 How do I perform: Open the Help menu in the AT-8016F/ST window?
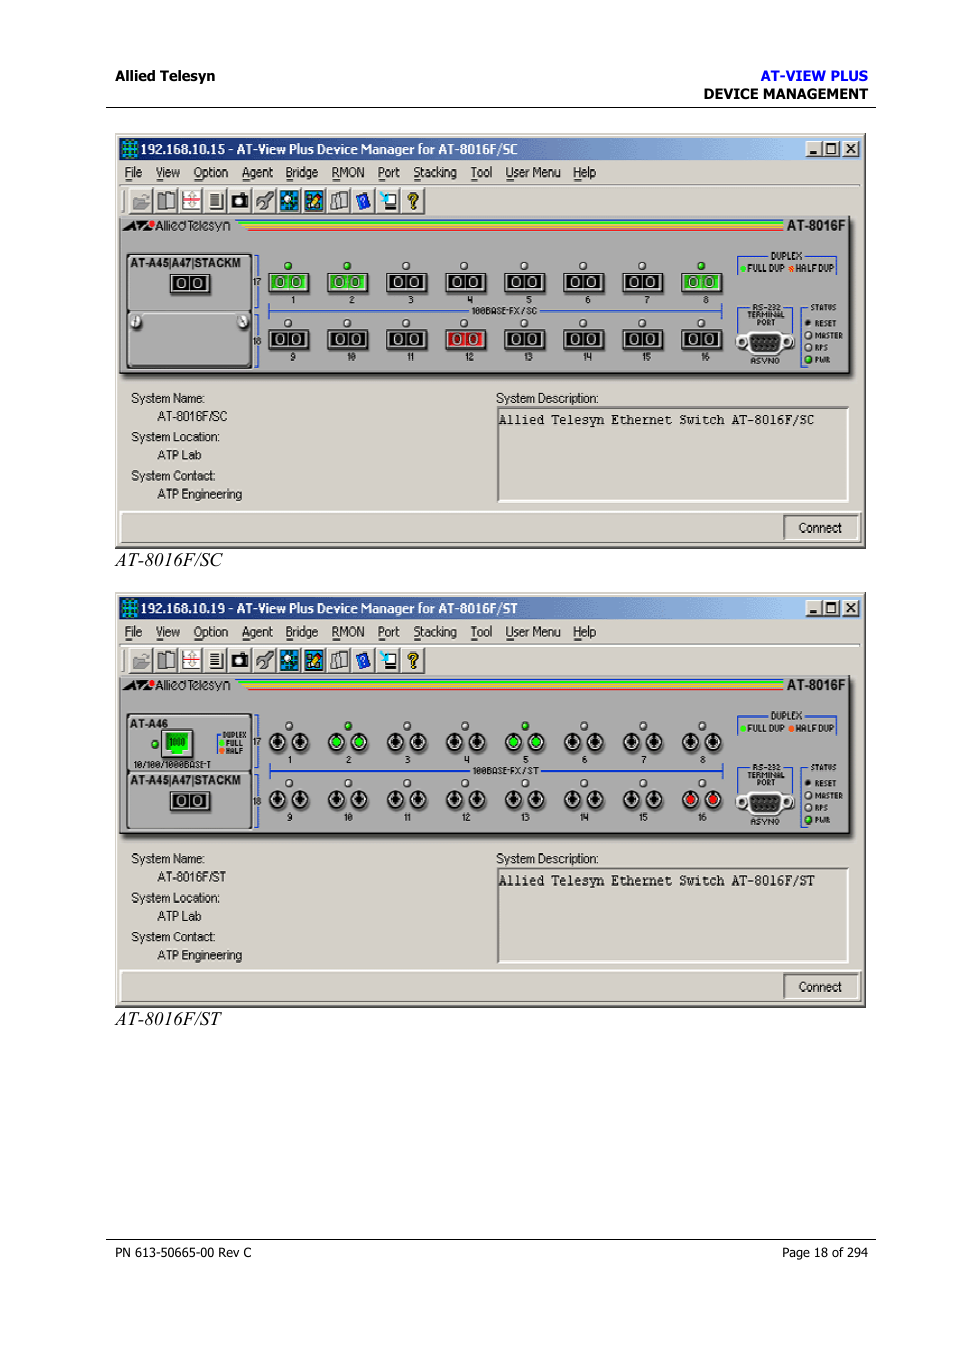pos(584,632)
